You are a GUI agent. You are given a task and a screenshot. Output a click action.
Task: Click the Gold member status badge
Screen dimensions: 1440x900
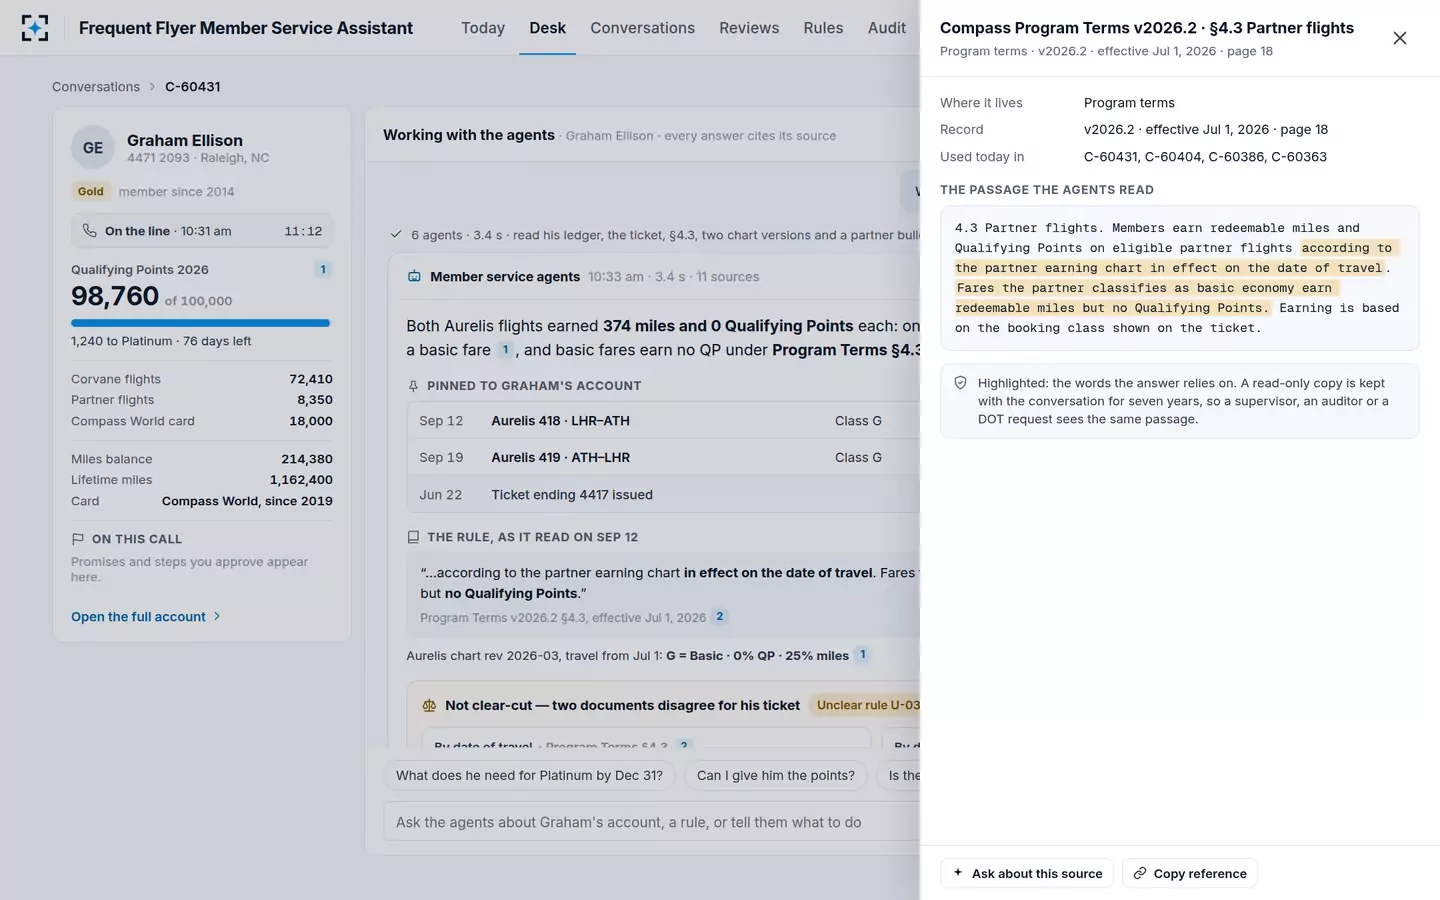coord(91,191)
